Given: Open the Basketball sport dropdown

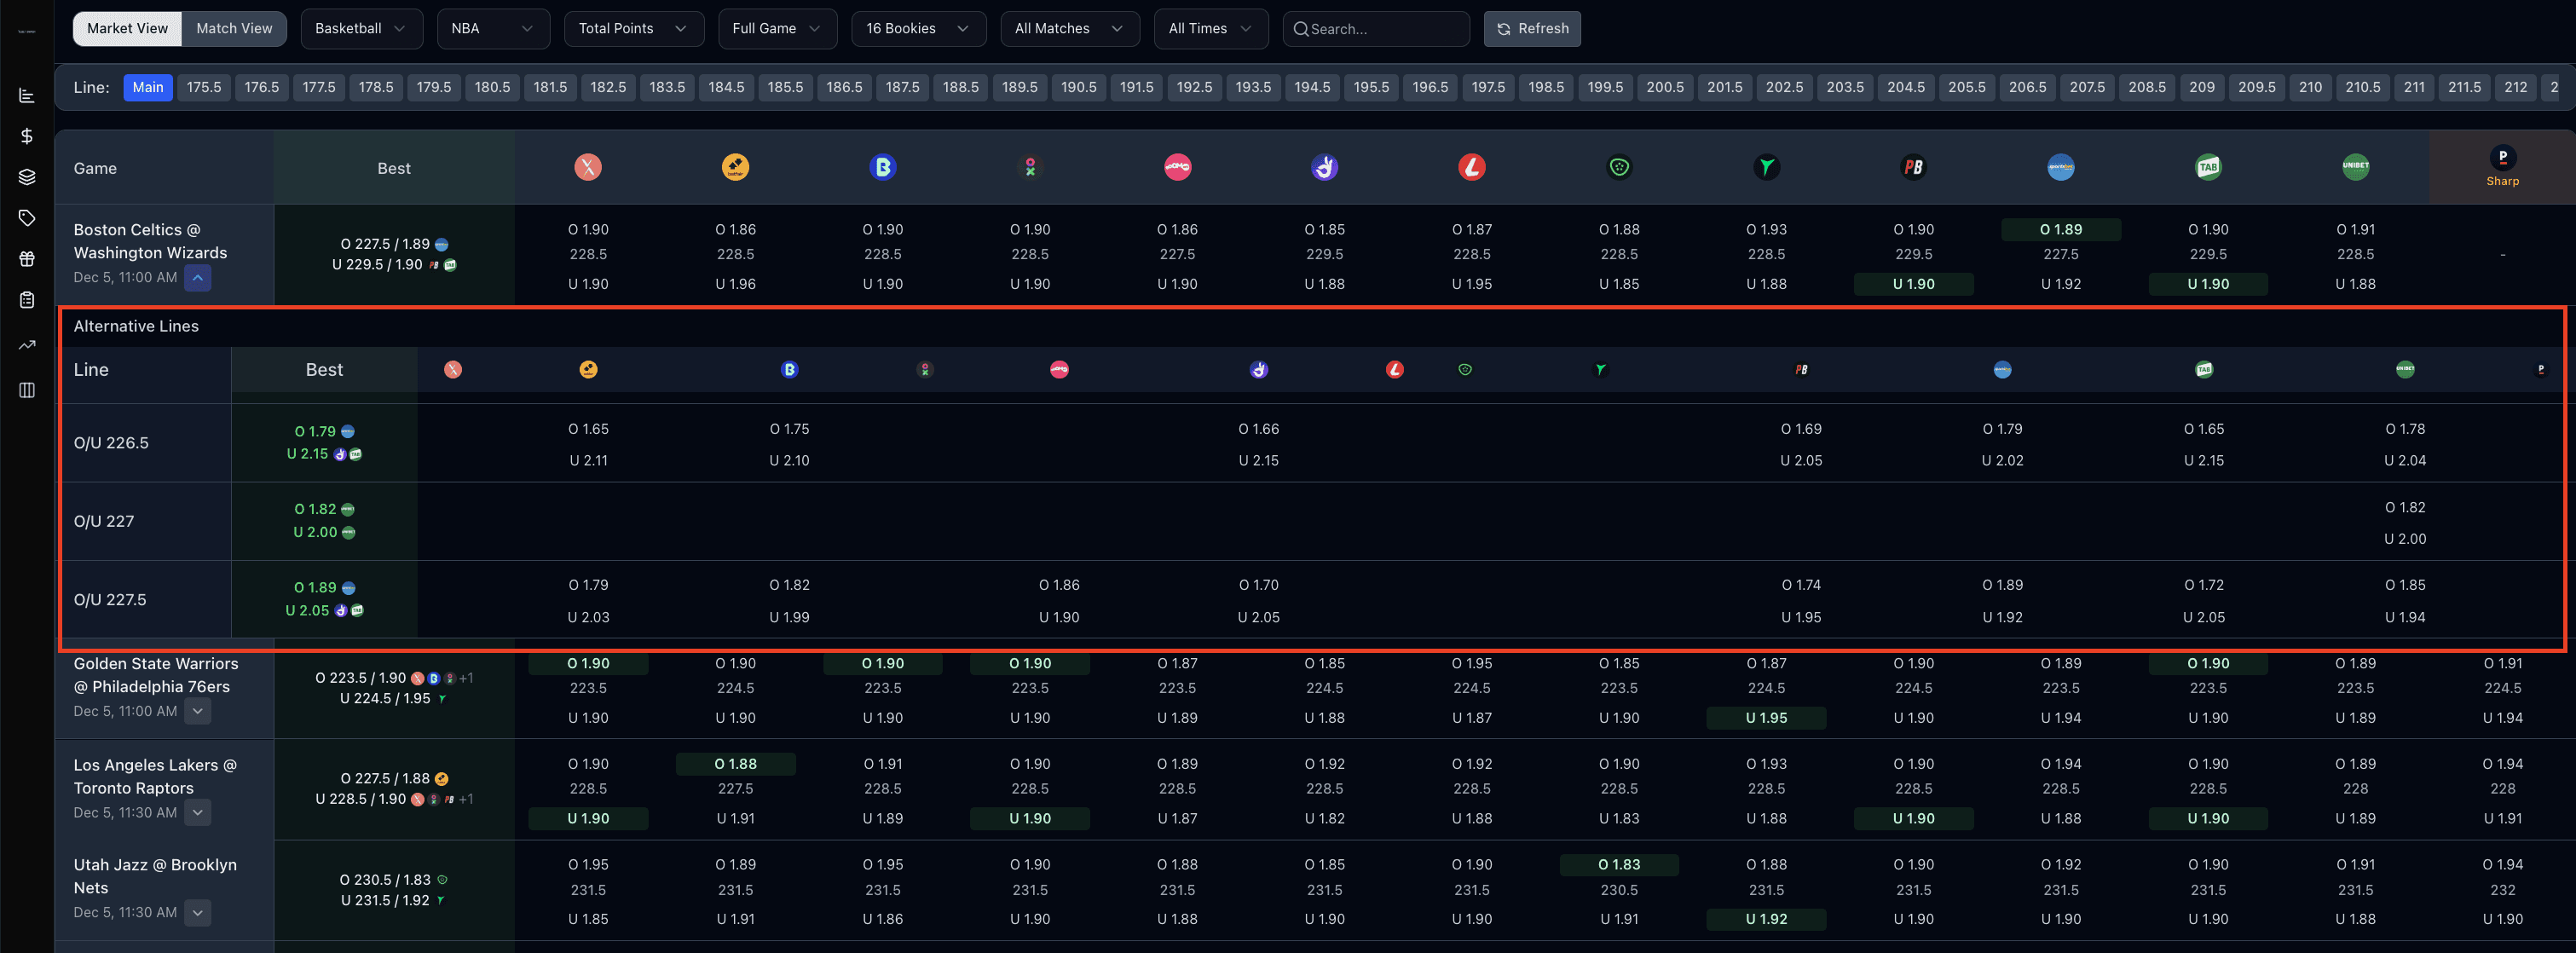Looking at the screenshot, I should (360, 28).
